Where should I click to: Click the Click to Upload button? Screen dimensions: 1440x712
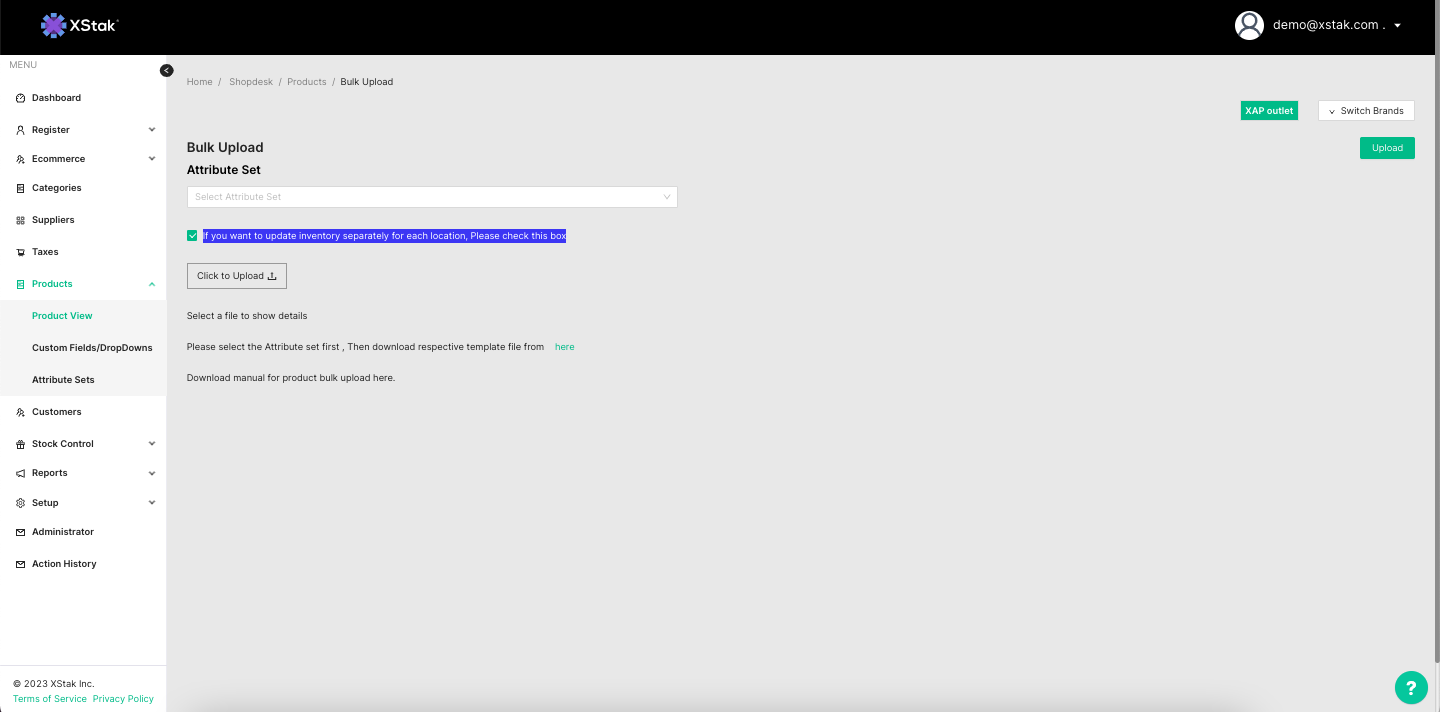click(x=237, y=276)
